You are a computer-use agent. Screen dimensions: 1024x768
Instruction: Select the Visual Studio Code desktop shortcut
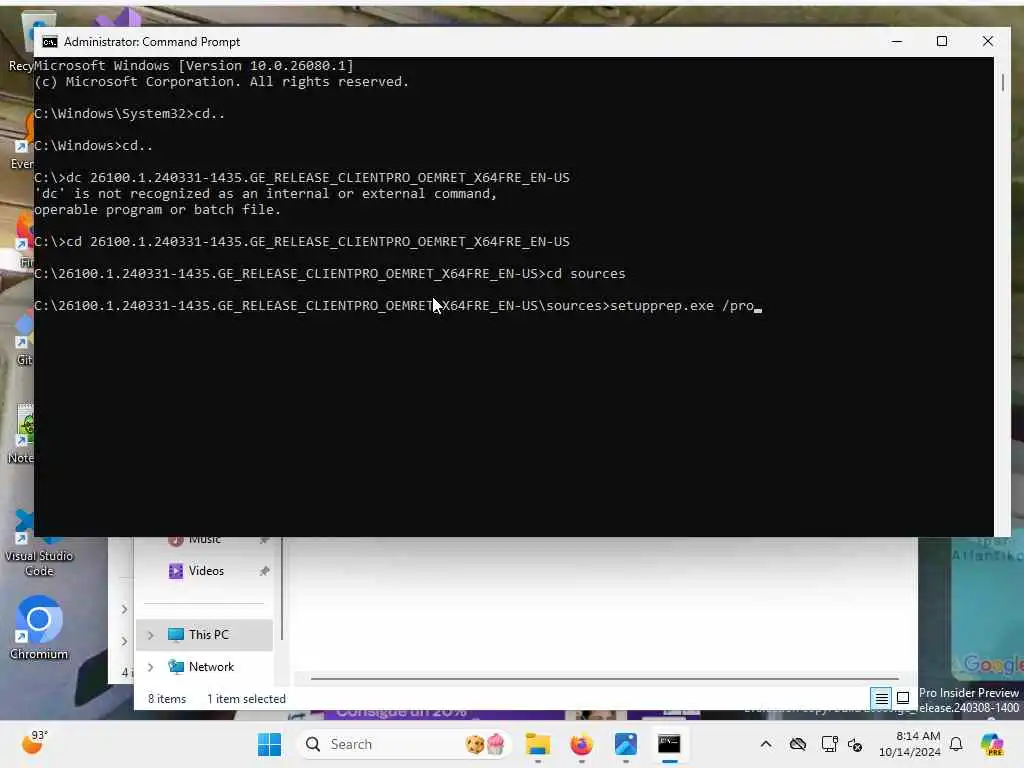(39, 544)
